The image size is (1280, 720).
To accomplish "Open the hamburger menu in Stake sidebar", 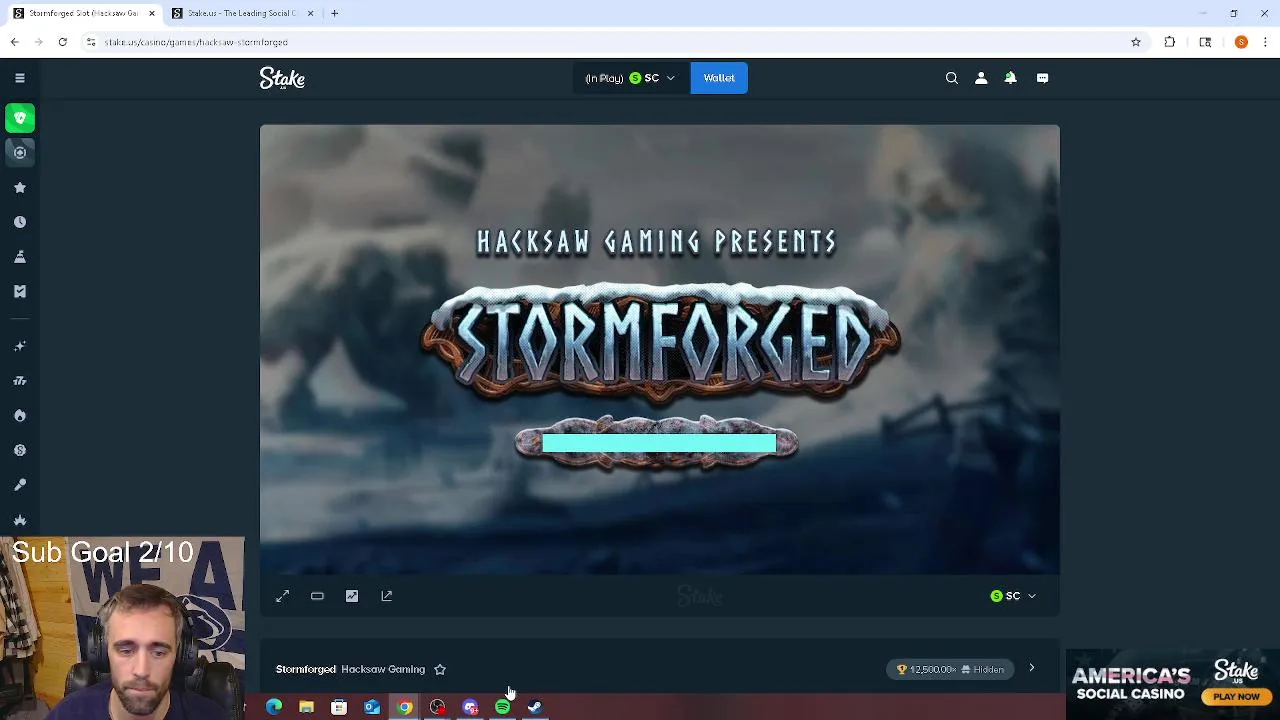I will [x=19, y=78].
